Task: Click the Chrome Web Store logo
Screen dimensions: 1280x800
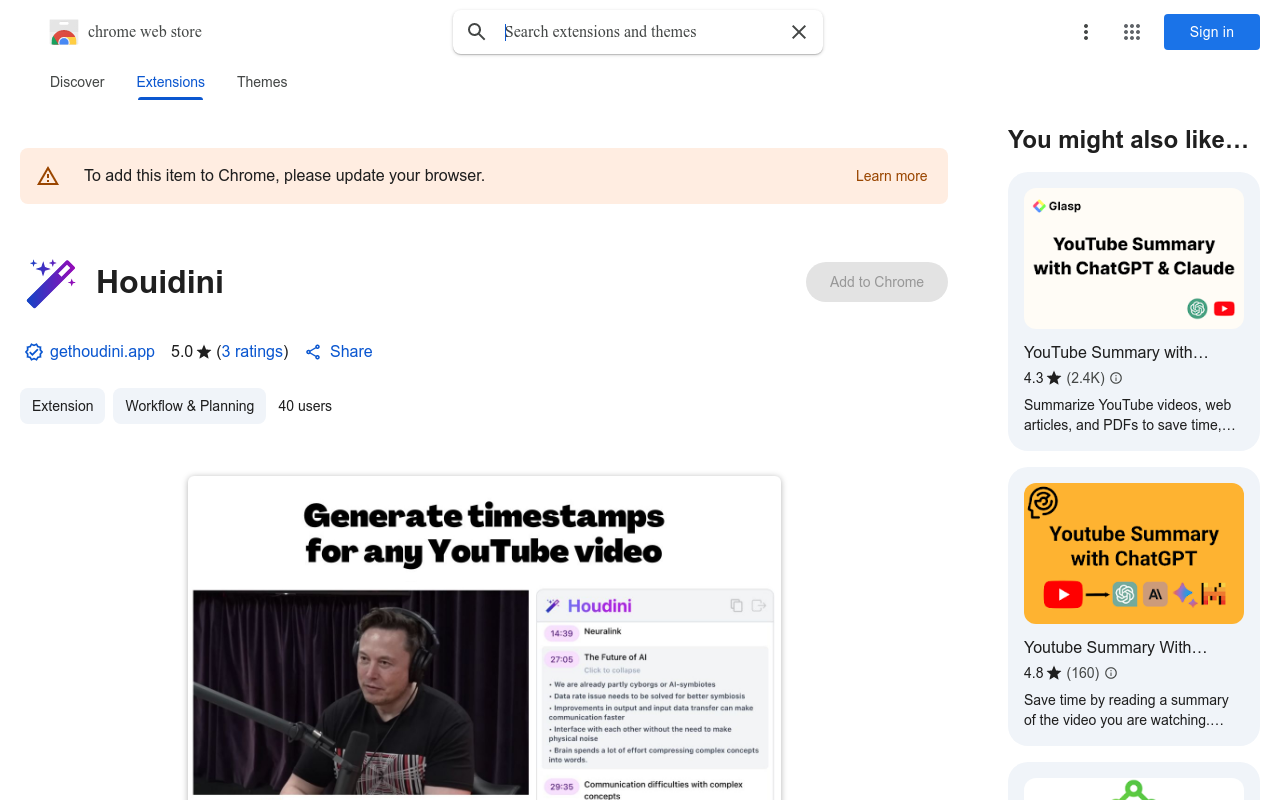Action: pyautogui.click(x=64, y=32)
